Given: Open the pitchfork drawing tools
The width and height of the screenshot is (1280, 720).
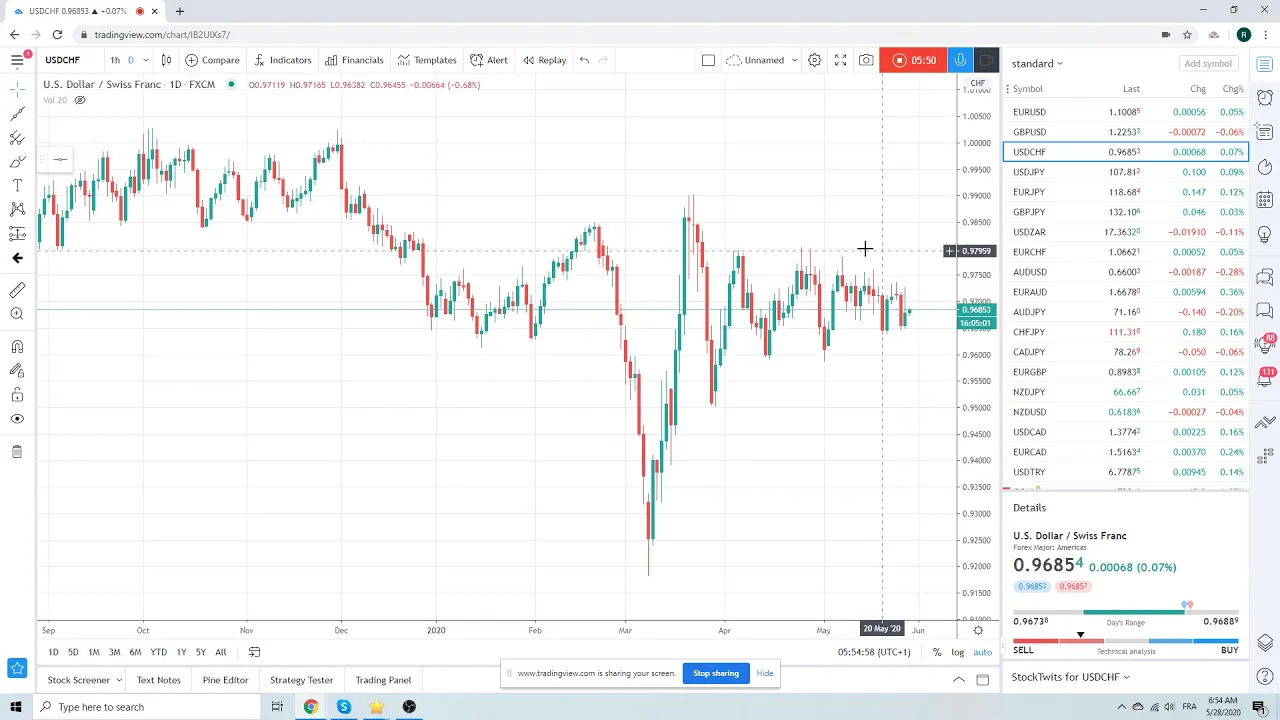Looking at the screenshot, I should click(x=17, y=137).
